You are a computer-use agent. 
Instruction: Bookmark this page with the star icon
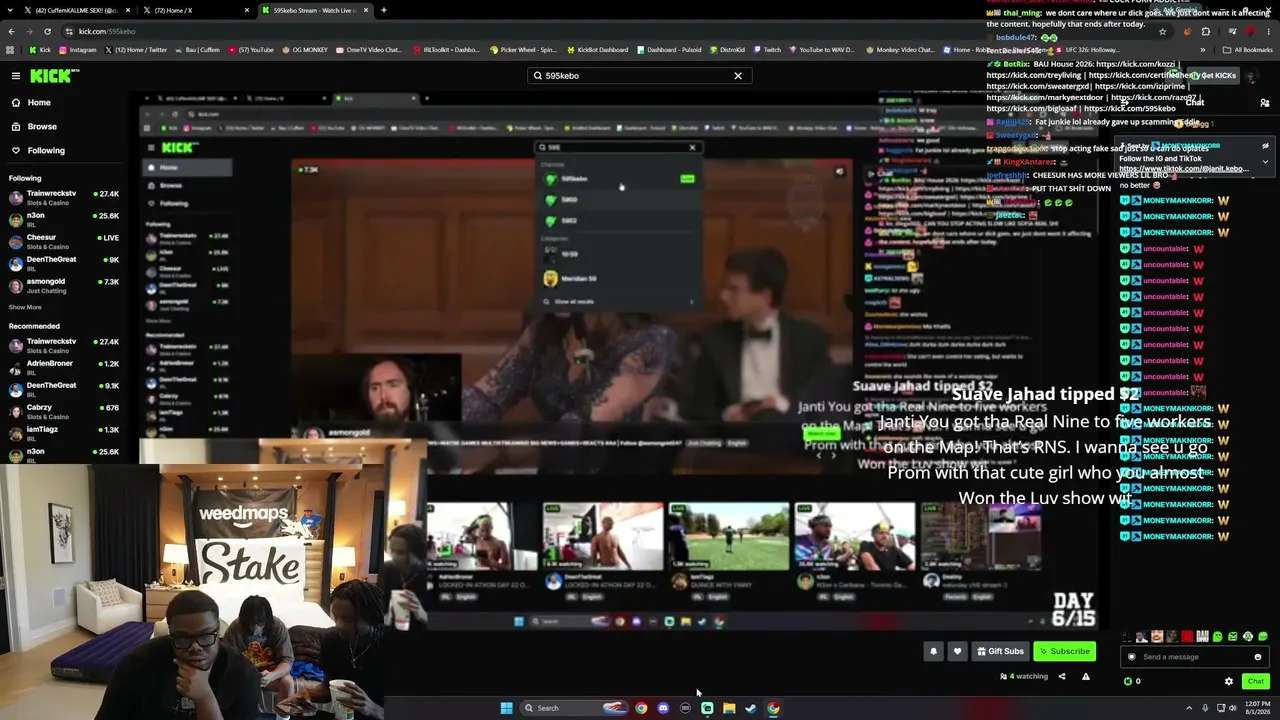coord(1162,31)
